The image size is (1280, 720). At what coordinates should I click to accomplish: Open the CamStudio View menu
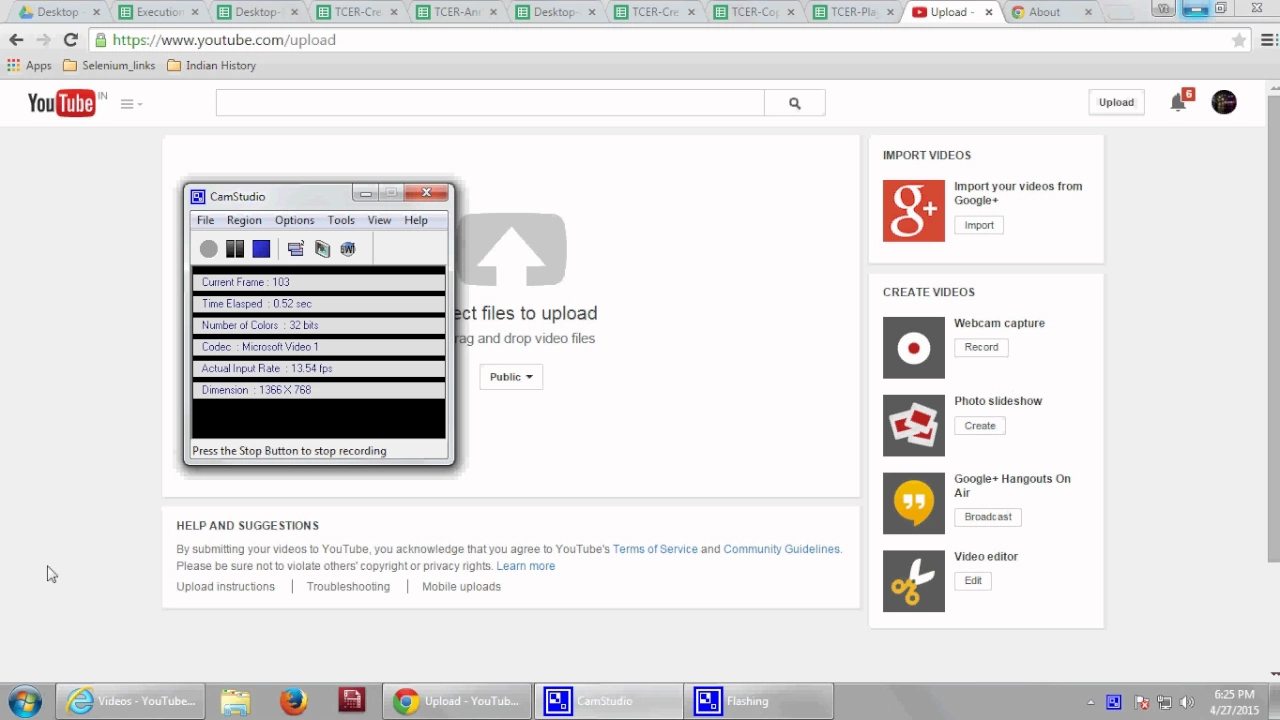click(x=379, y=220)
